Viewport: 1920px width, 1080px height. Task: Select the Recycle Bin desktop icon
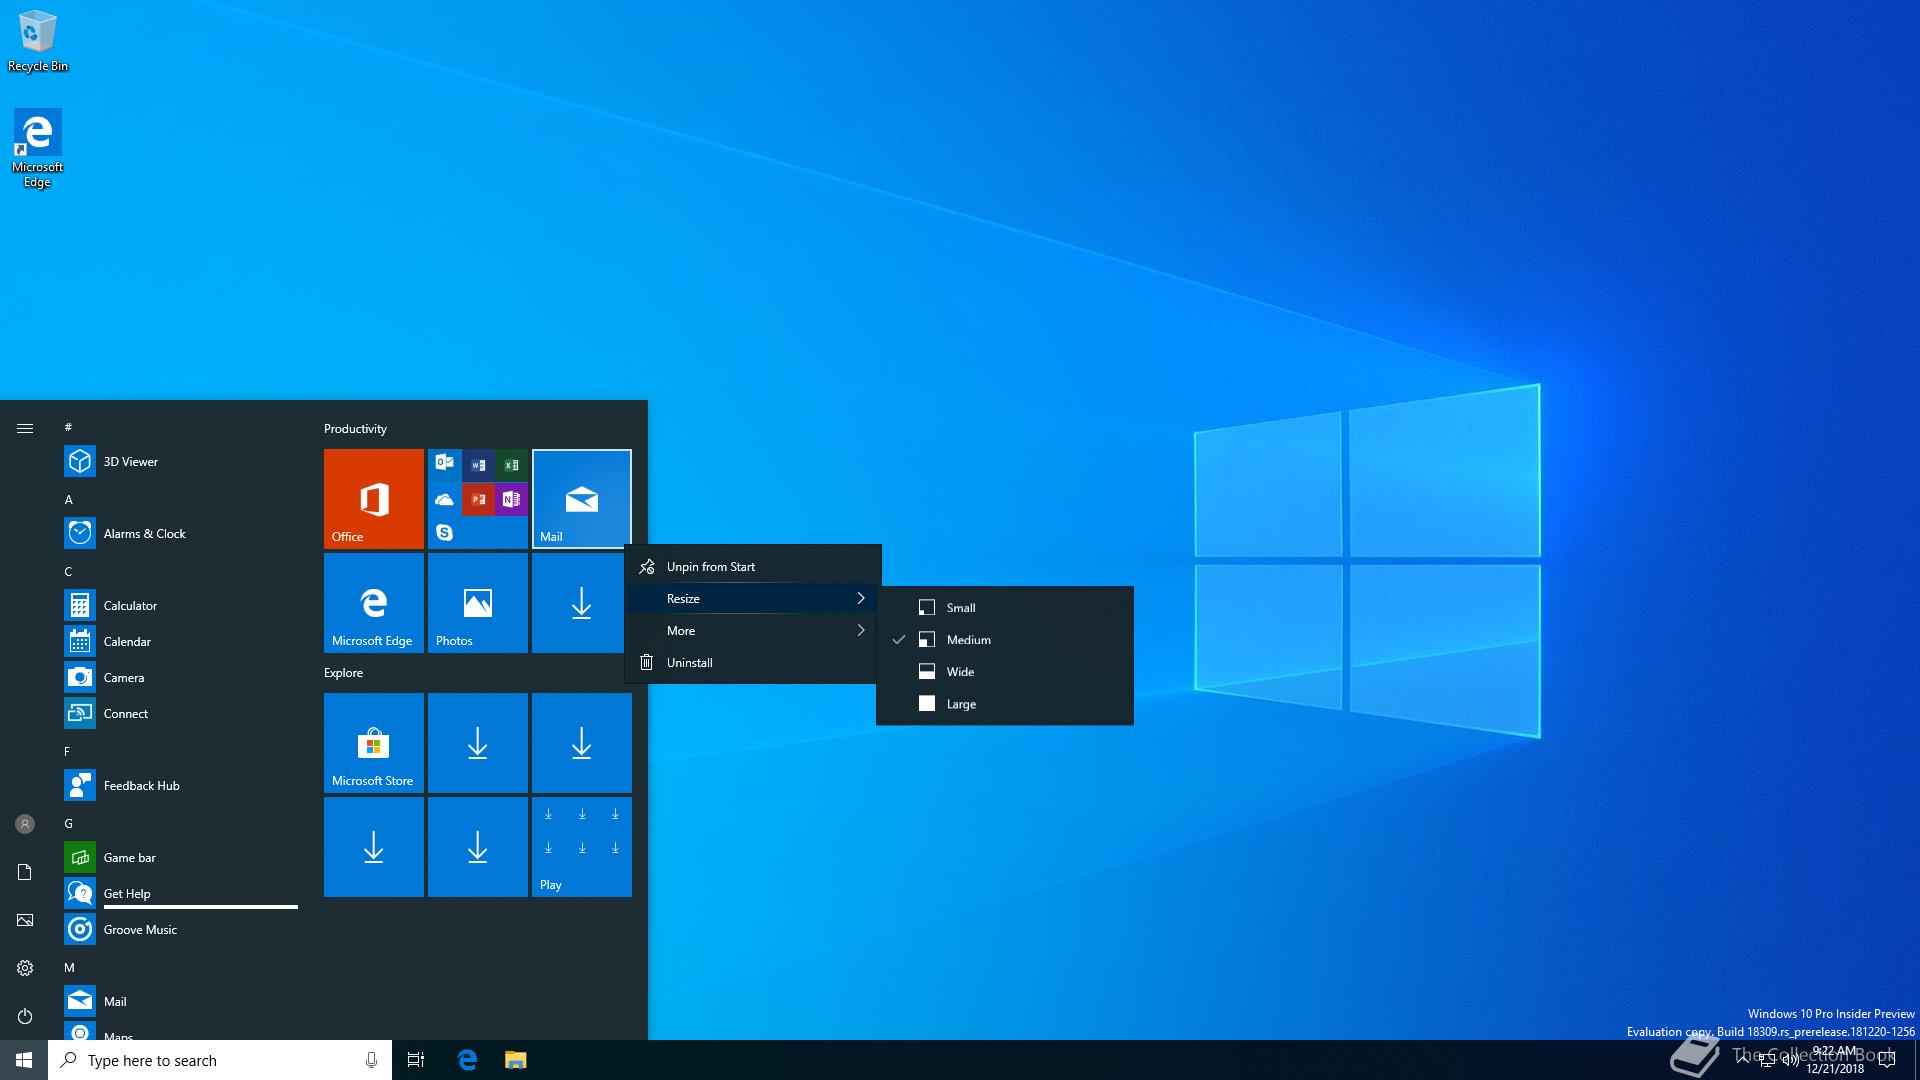tap(38, 41)
